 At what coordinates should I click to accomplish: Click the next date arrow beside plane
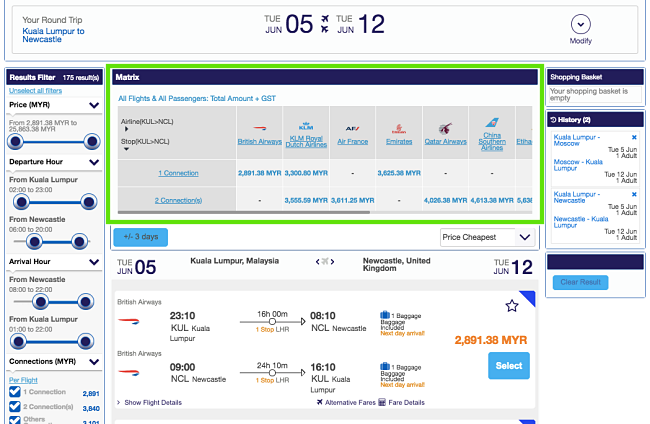[332, 262]
